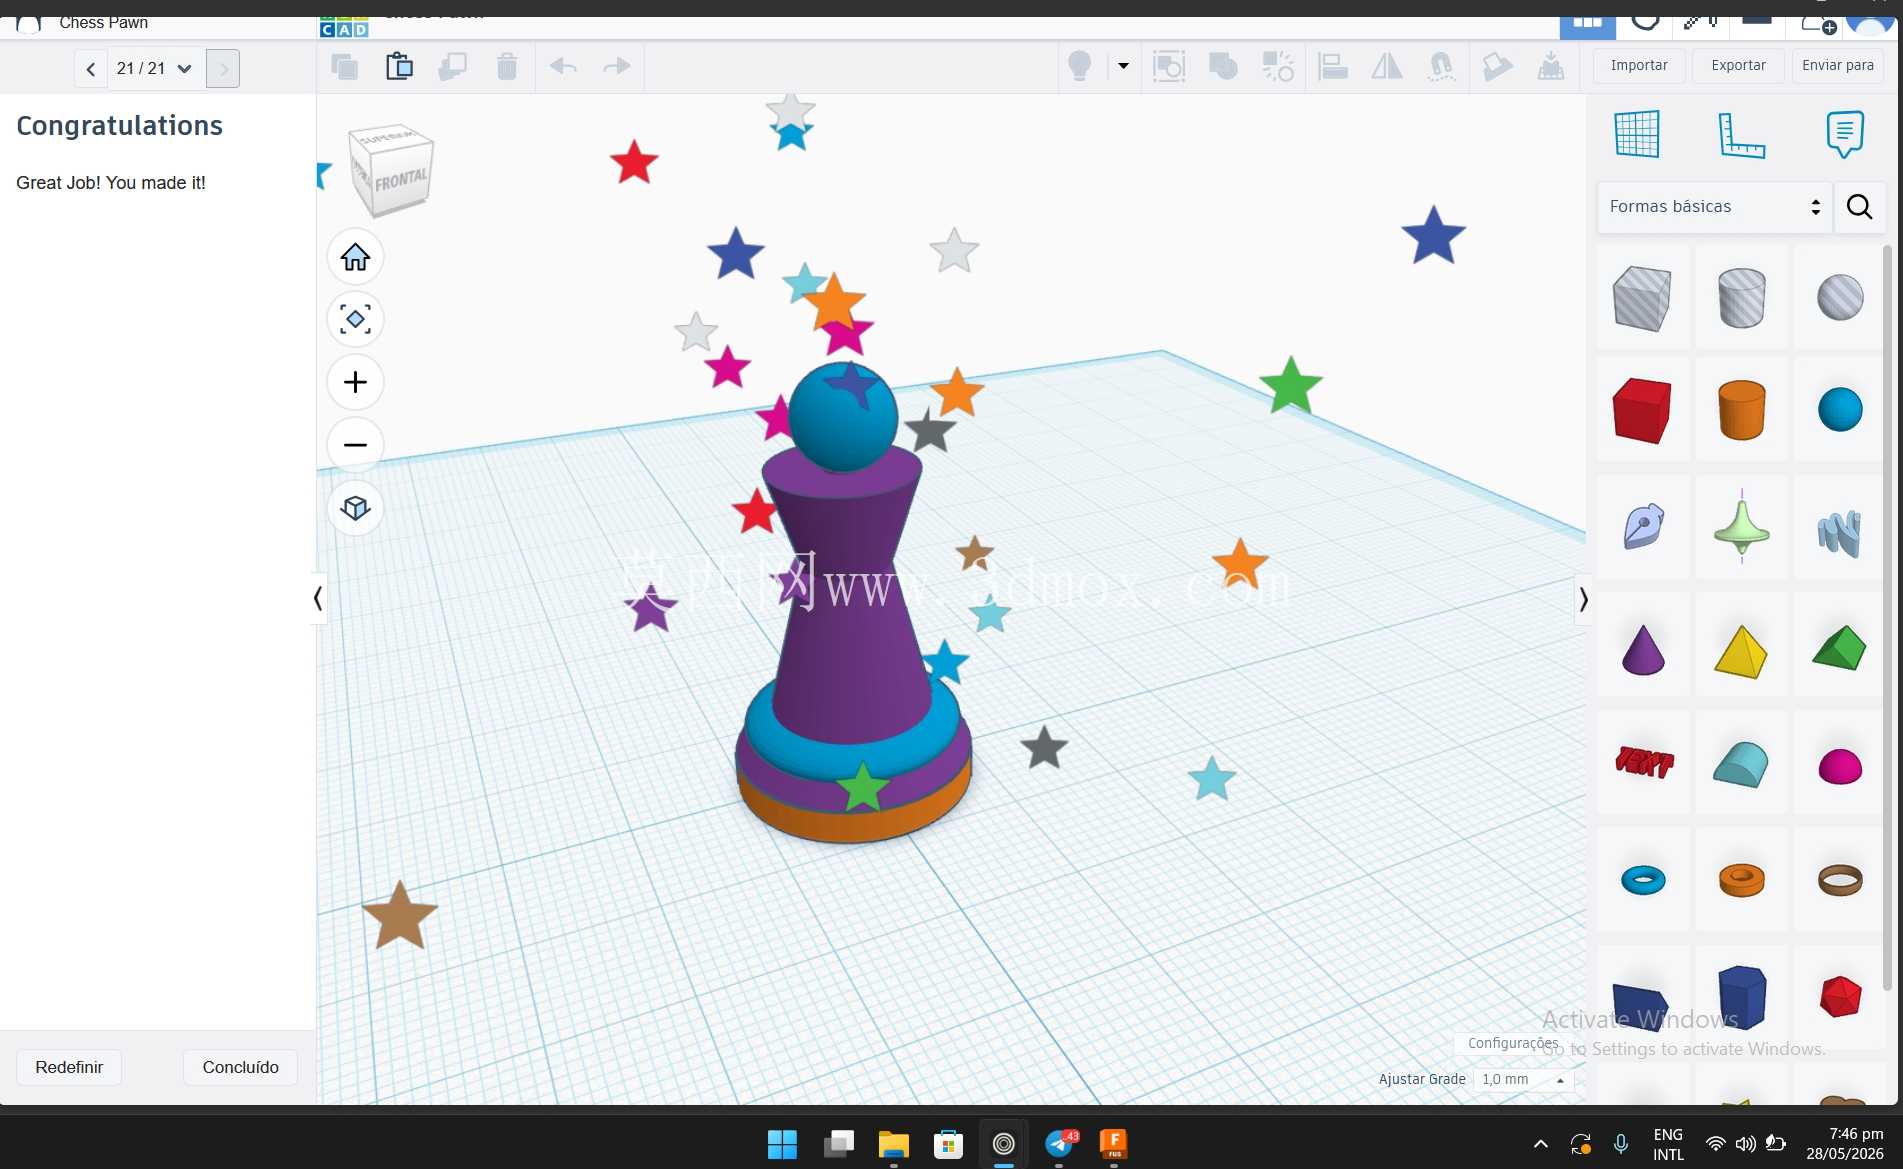Click the FRONTAL face of the view cube
Image resolution: width=1903 pixels, height=1169 pixels.
click(401, 181)
